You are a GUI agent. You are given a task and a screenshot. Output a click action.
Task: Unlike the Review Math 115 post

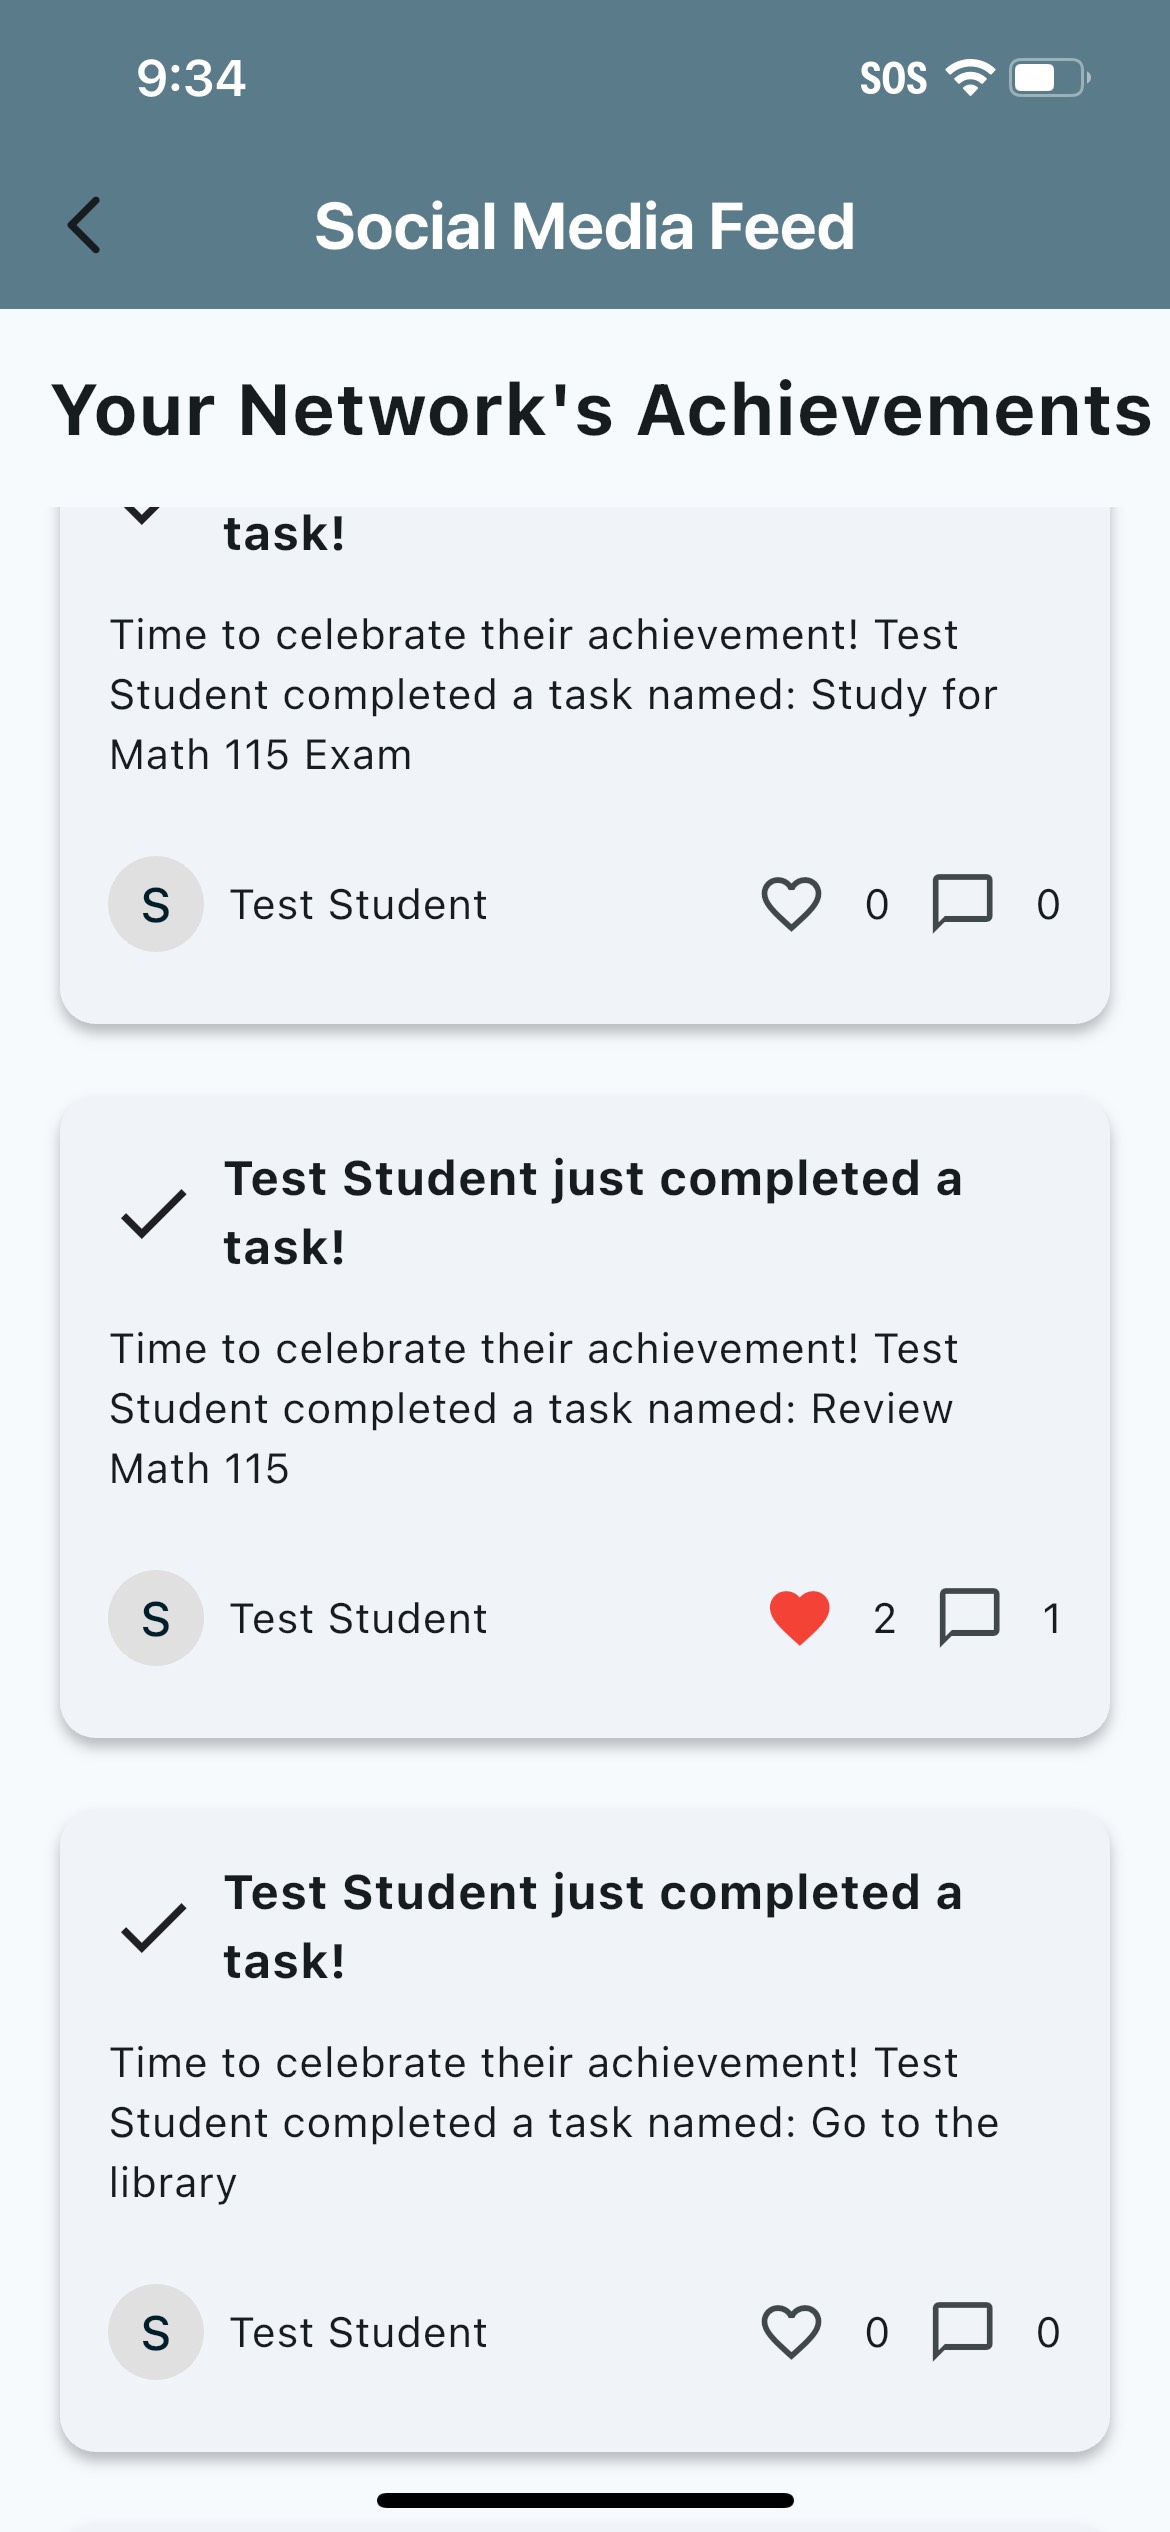pos(799,1618)
